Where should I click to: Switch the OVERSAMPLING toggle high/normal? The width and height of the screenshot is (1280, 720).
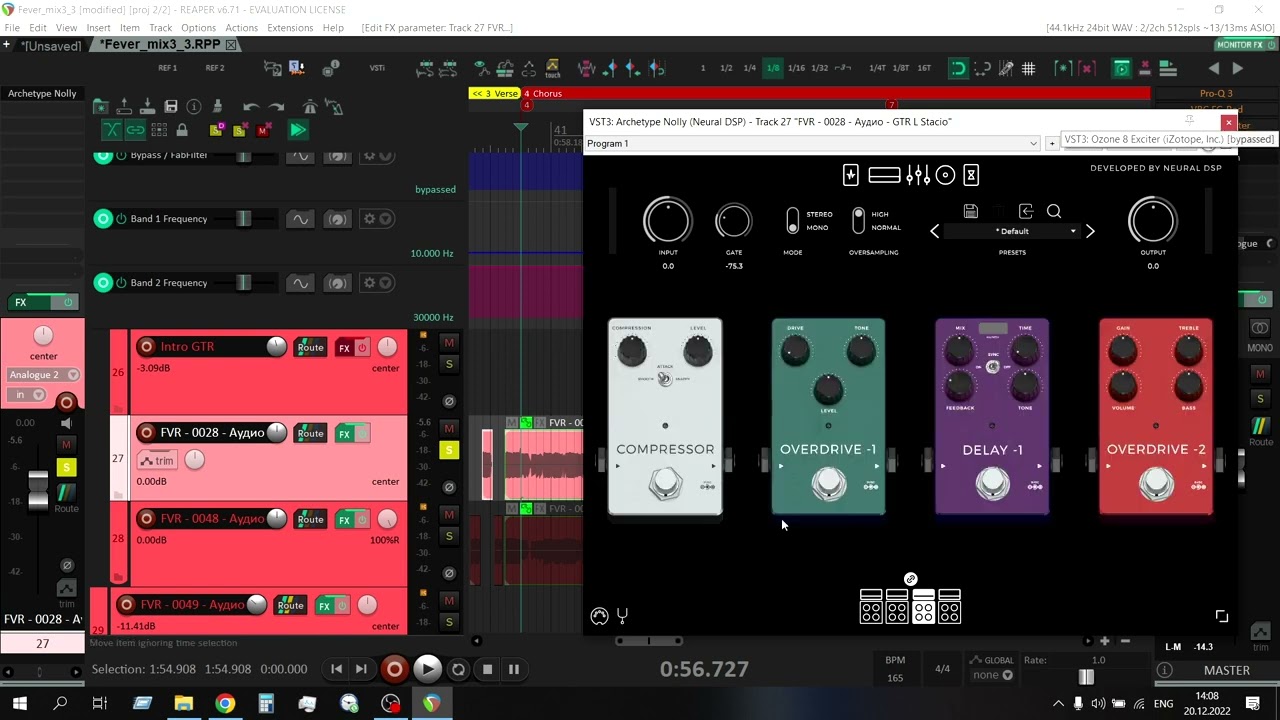pos(858,220)
